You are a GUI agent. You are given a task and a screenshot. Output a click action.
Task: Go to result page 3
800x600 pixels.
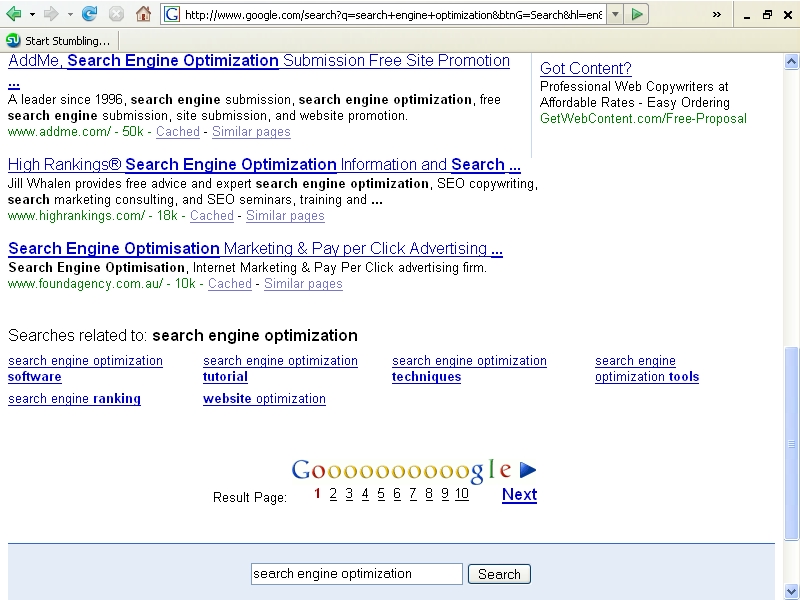349,494
